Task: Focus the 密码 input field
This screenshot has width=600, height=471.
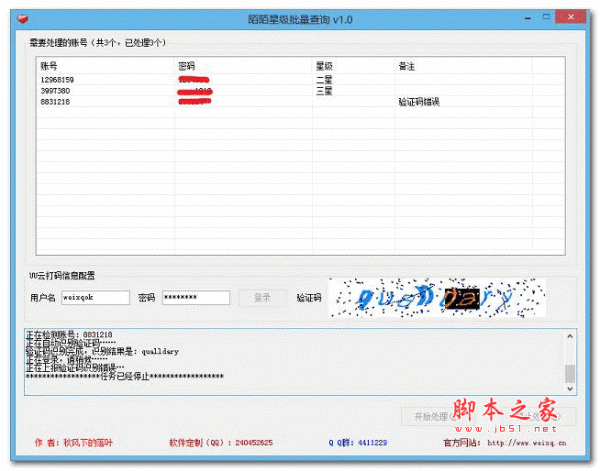Action: click(195, 297)
